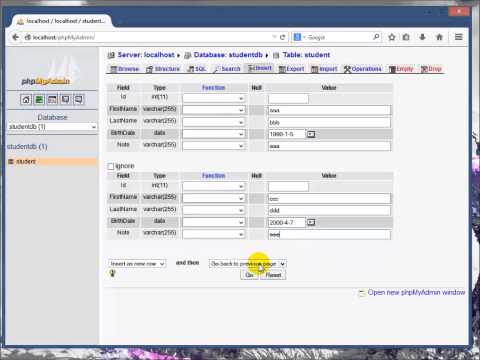Open the 'Insert as new row' dropdown

pos(137,264)
